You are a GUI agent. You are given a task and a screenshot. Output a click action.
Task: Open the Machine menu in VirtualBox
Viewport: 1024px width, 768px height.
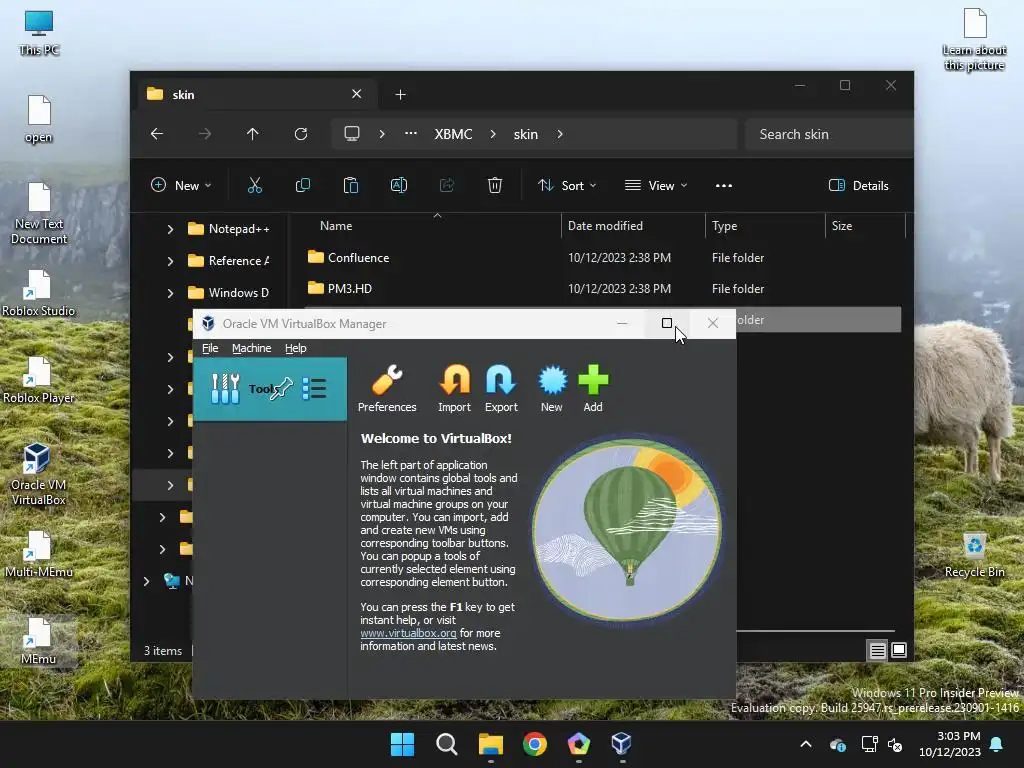pos(251,348)
